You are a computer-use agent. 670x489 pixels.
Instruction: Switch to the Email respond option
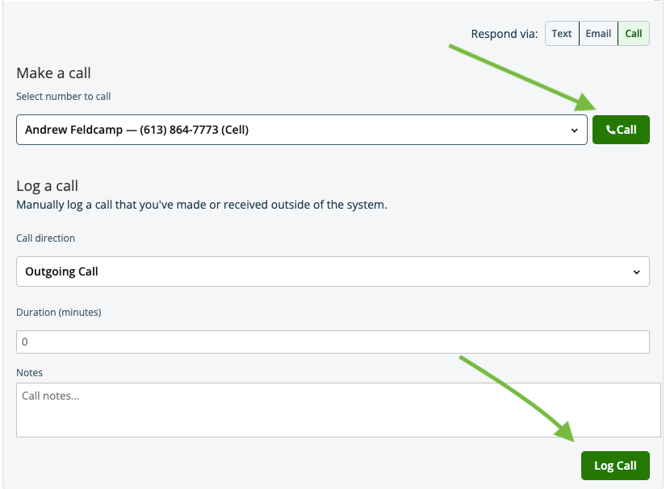tap(598, 34)
